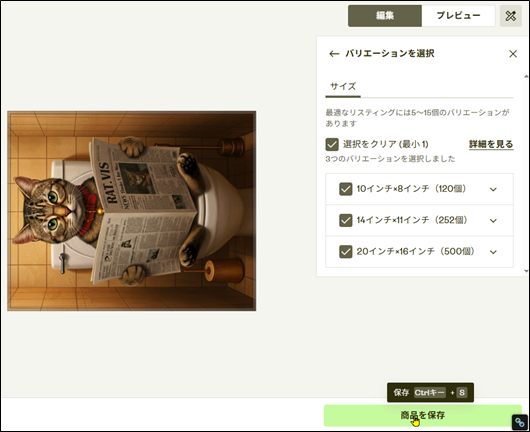Screen dimensions: 530x432
Task: Select the cat reading newspaper artwork
Action: click(131, 211)
